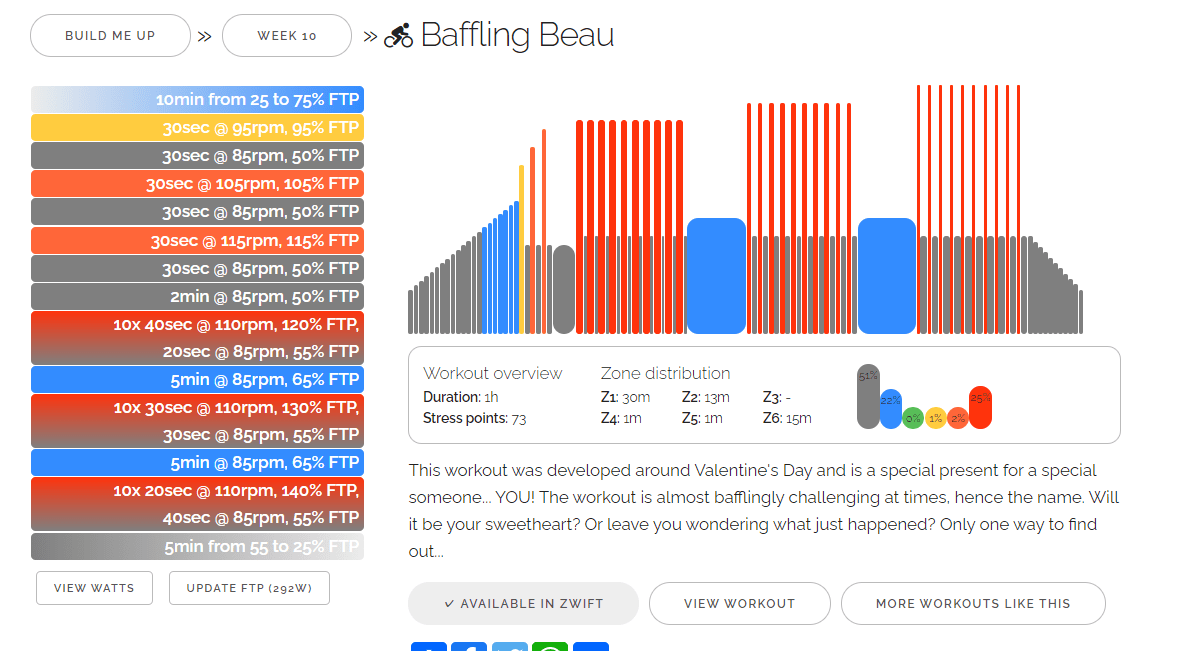Click the first blue share icon

(429, 647)
